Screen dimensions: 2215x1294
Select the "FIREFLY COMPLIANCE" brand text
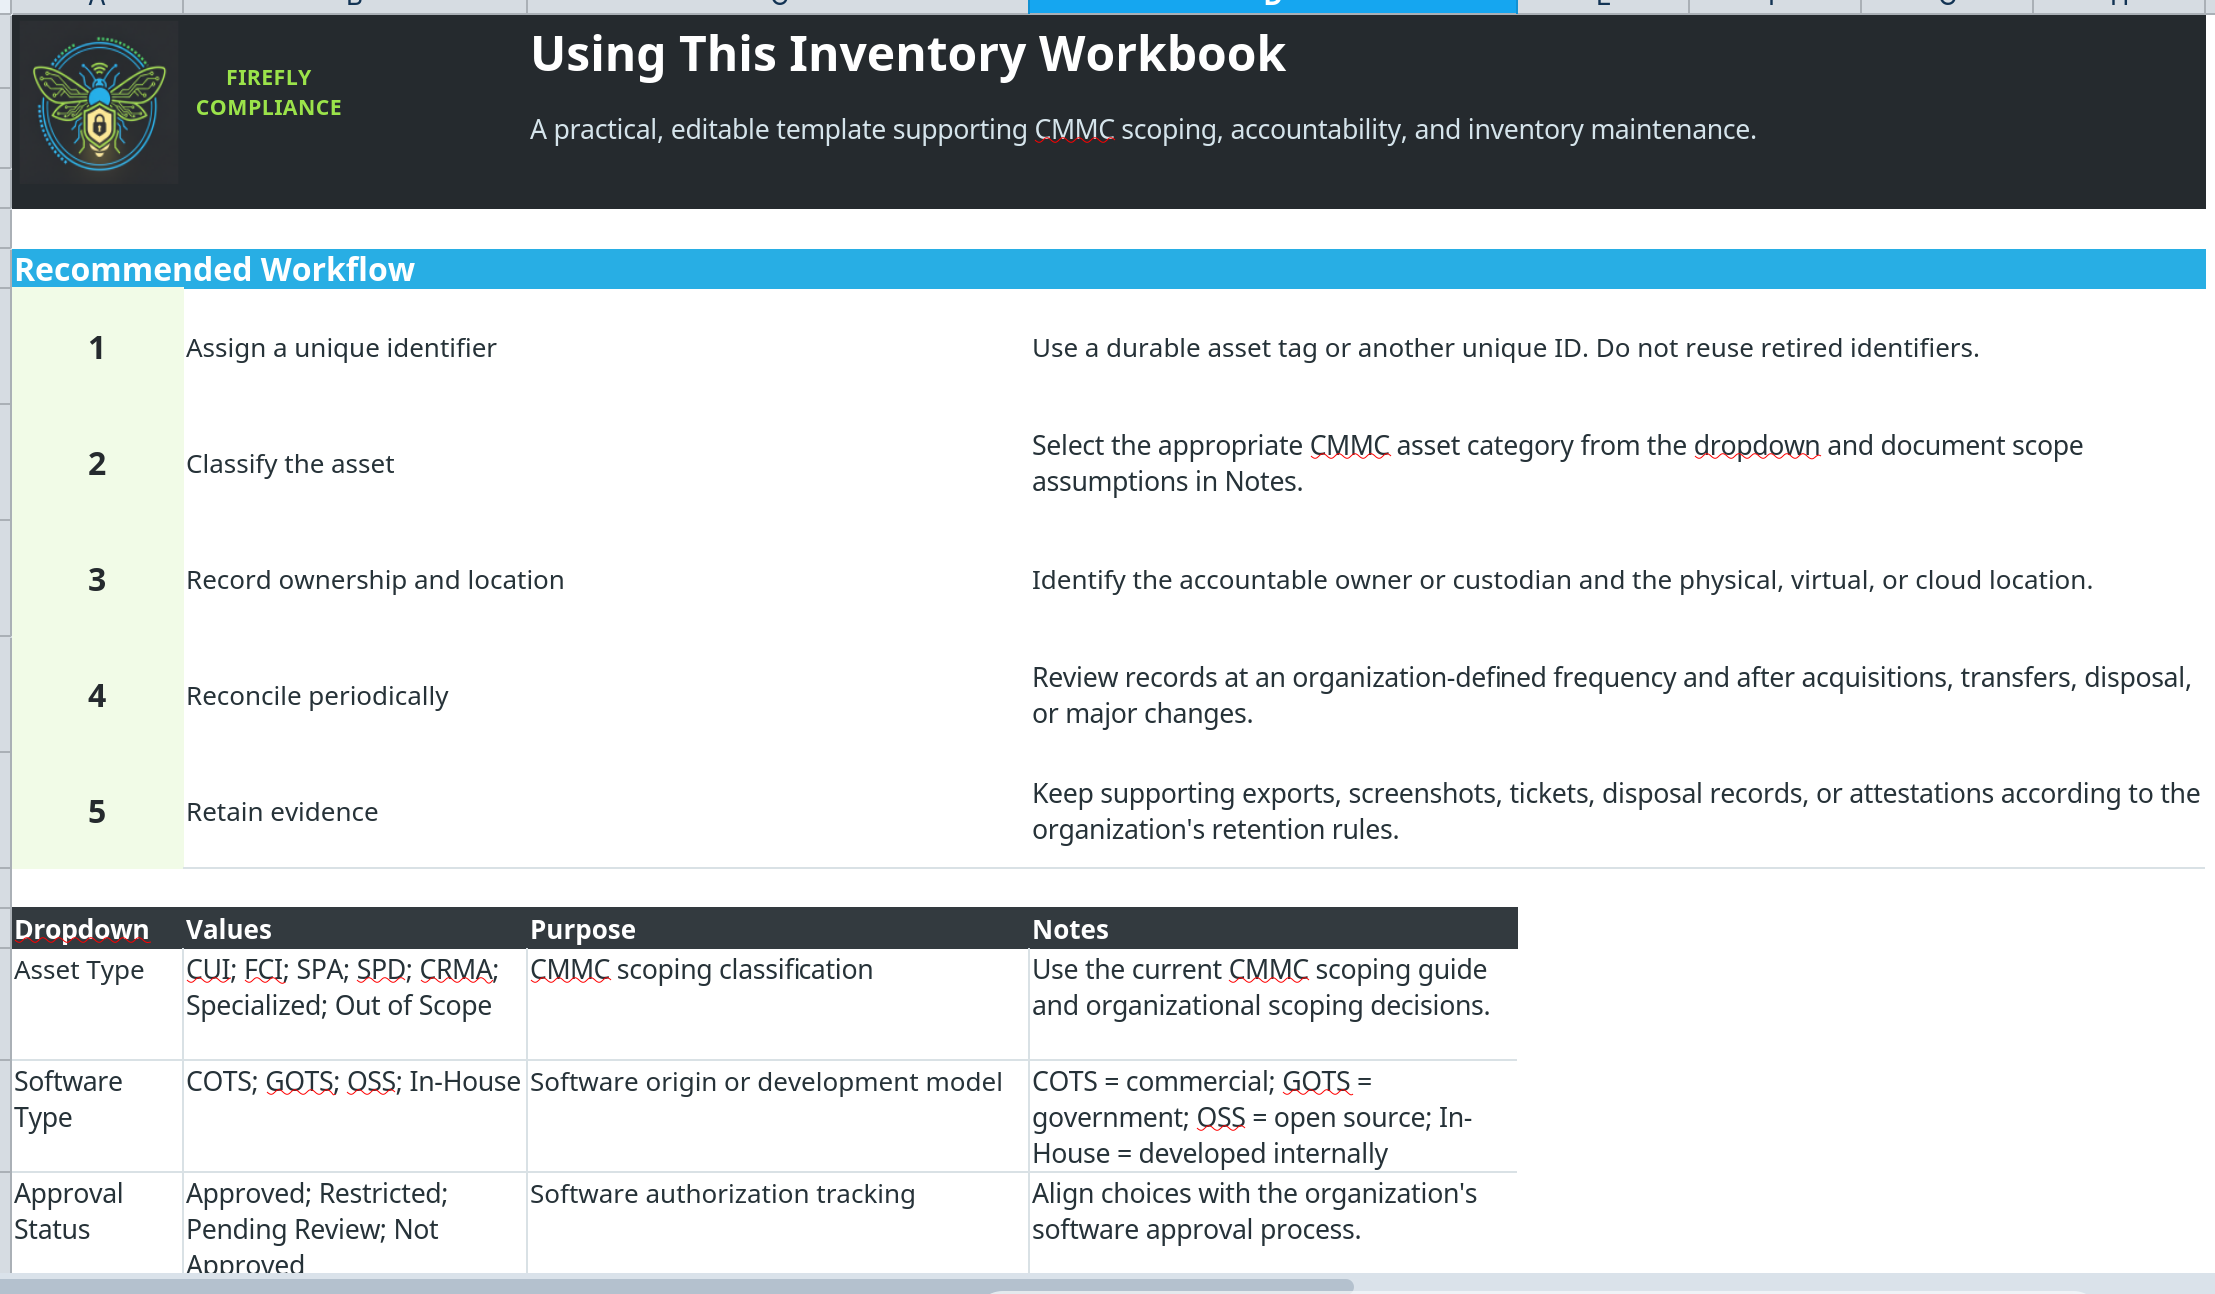268,92
